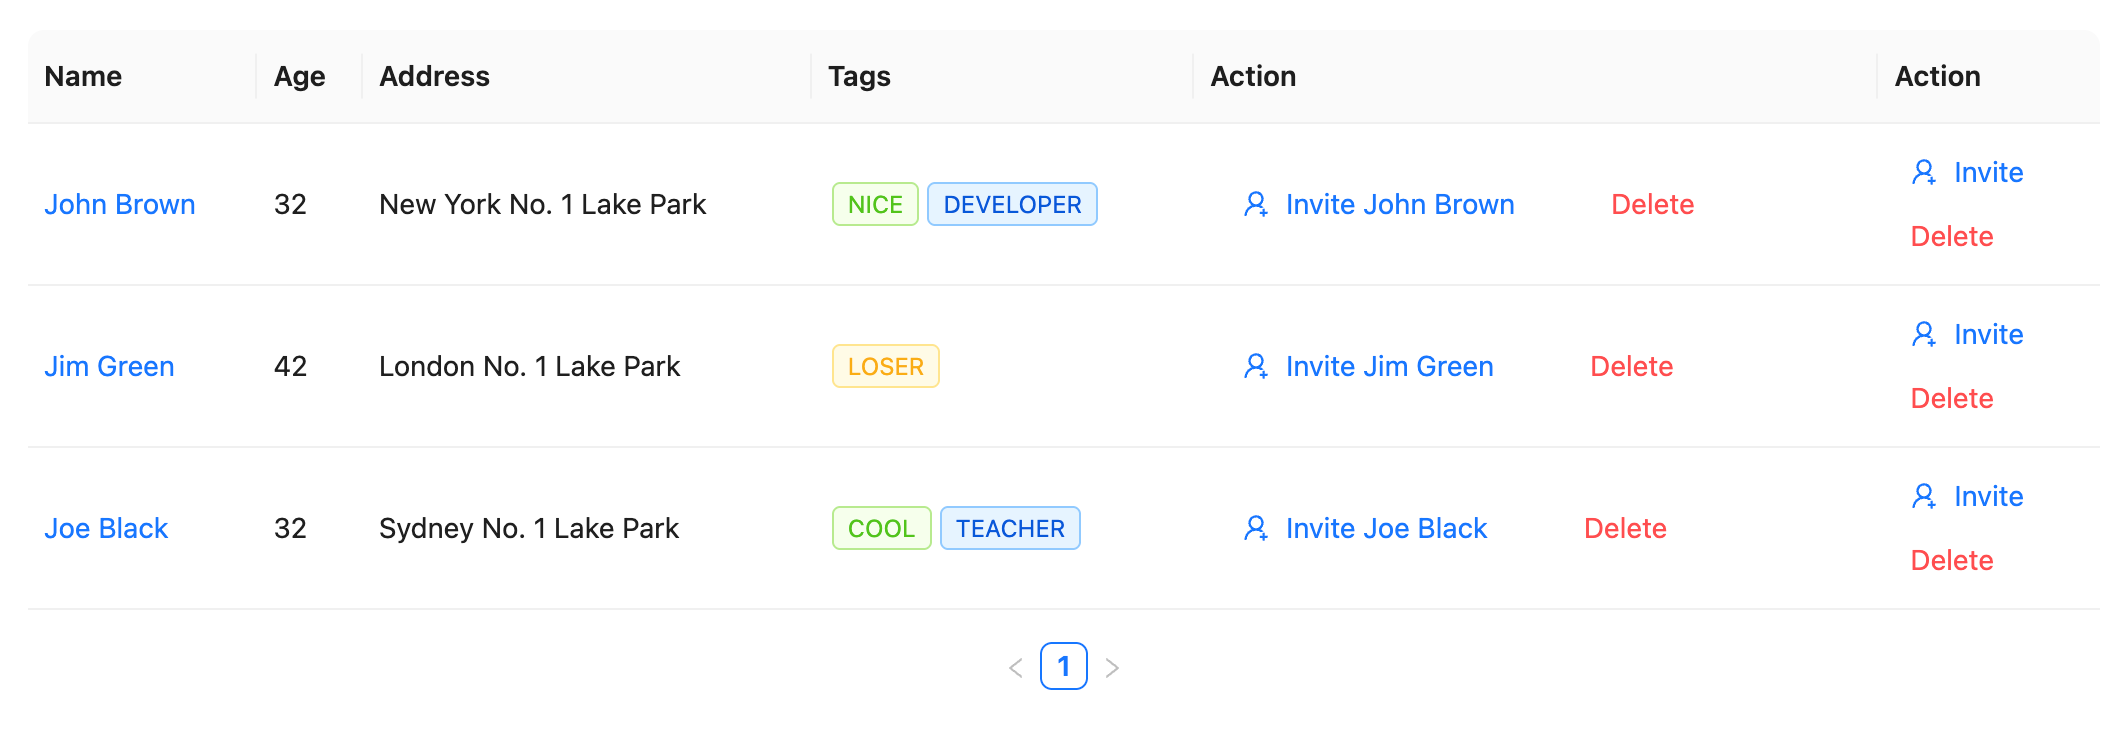Click the TEACHER tag on Joe Black's row
2106x732 pixels.
1010,528
